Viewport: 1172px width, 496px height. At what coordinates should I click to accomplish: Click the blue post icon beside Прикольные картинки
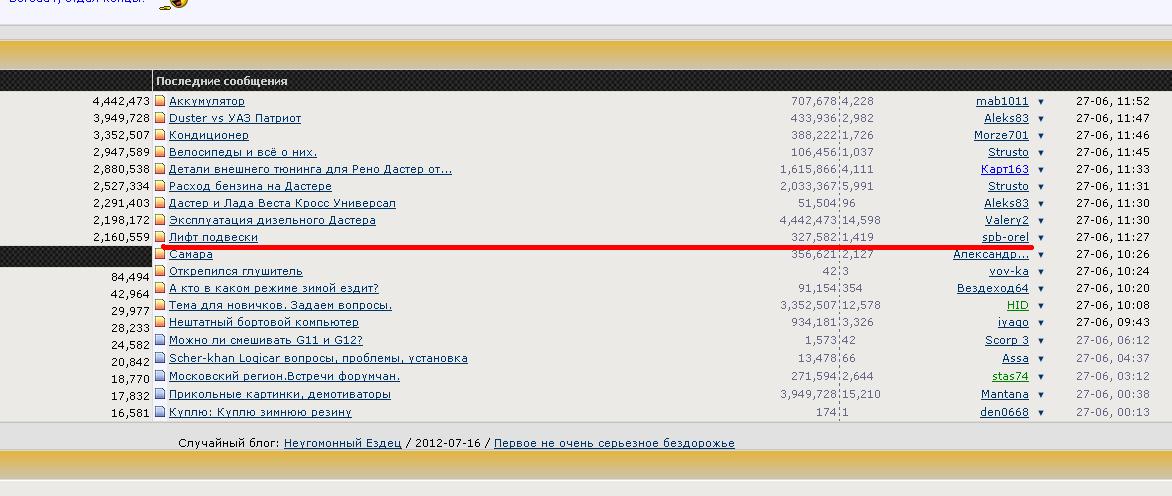[160, 394]
